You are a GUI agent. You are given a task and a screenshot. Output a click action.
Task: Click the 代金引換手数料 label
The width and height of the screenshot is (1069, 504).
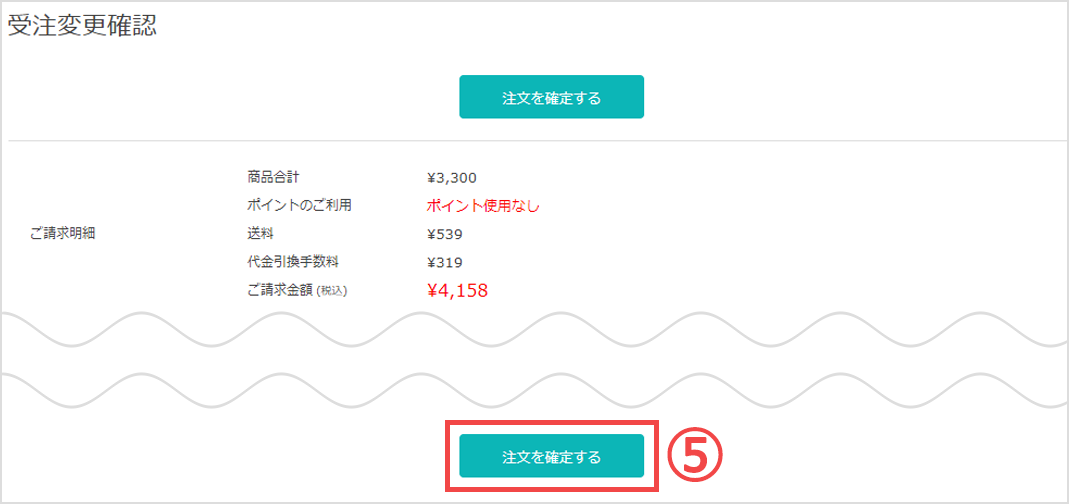293,261
